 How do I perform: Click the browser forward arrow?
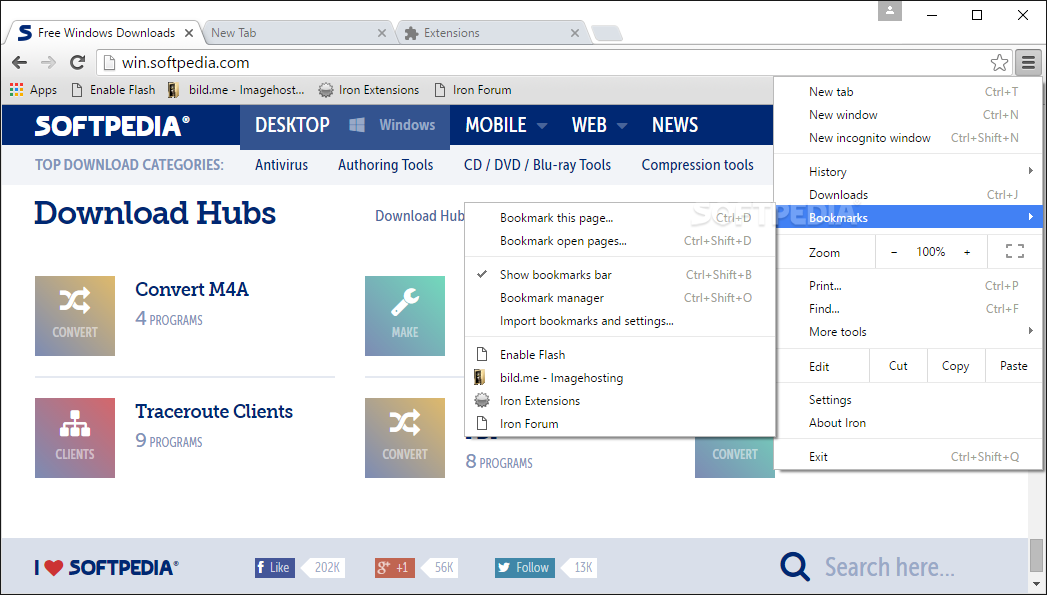tap(48, 63)
